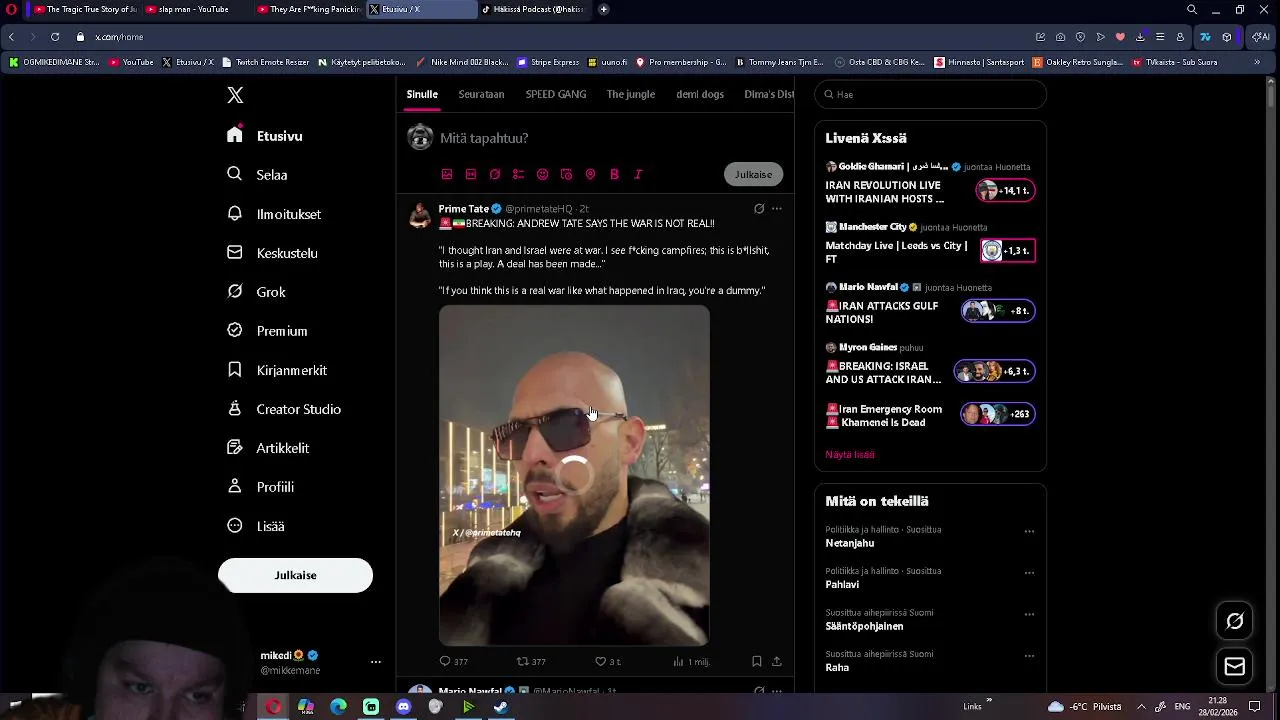
Task: Click Näytä lisää under live spaces
Action: click(850, 454)
